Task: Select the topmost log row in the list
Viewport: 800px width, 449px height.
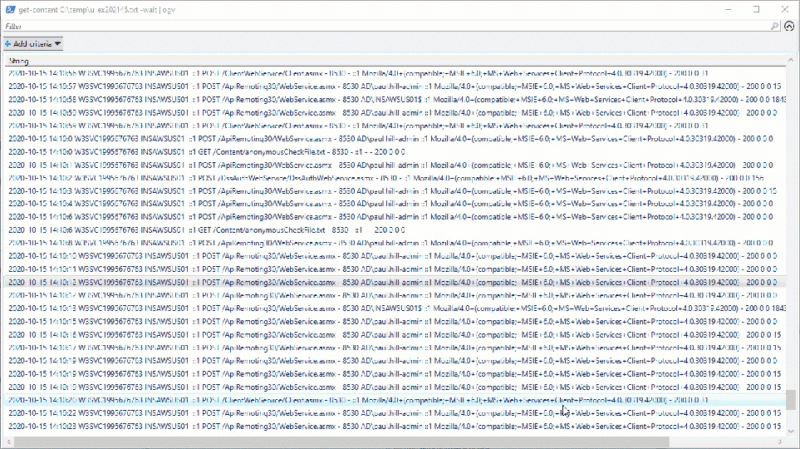Action: coord(300,74)
